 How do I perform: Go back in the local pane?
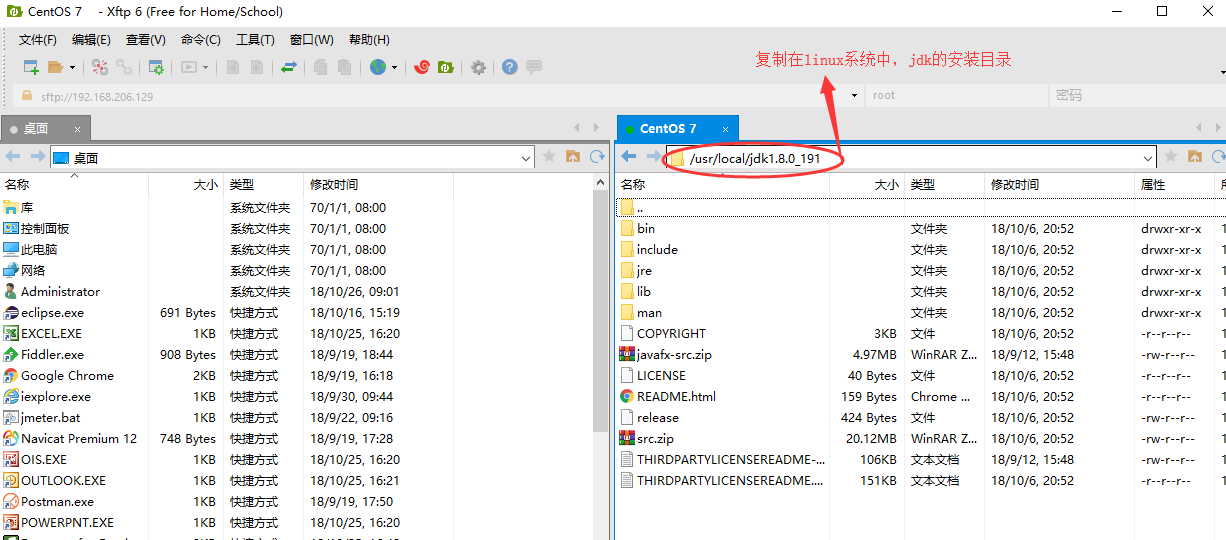coord(13,157)
